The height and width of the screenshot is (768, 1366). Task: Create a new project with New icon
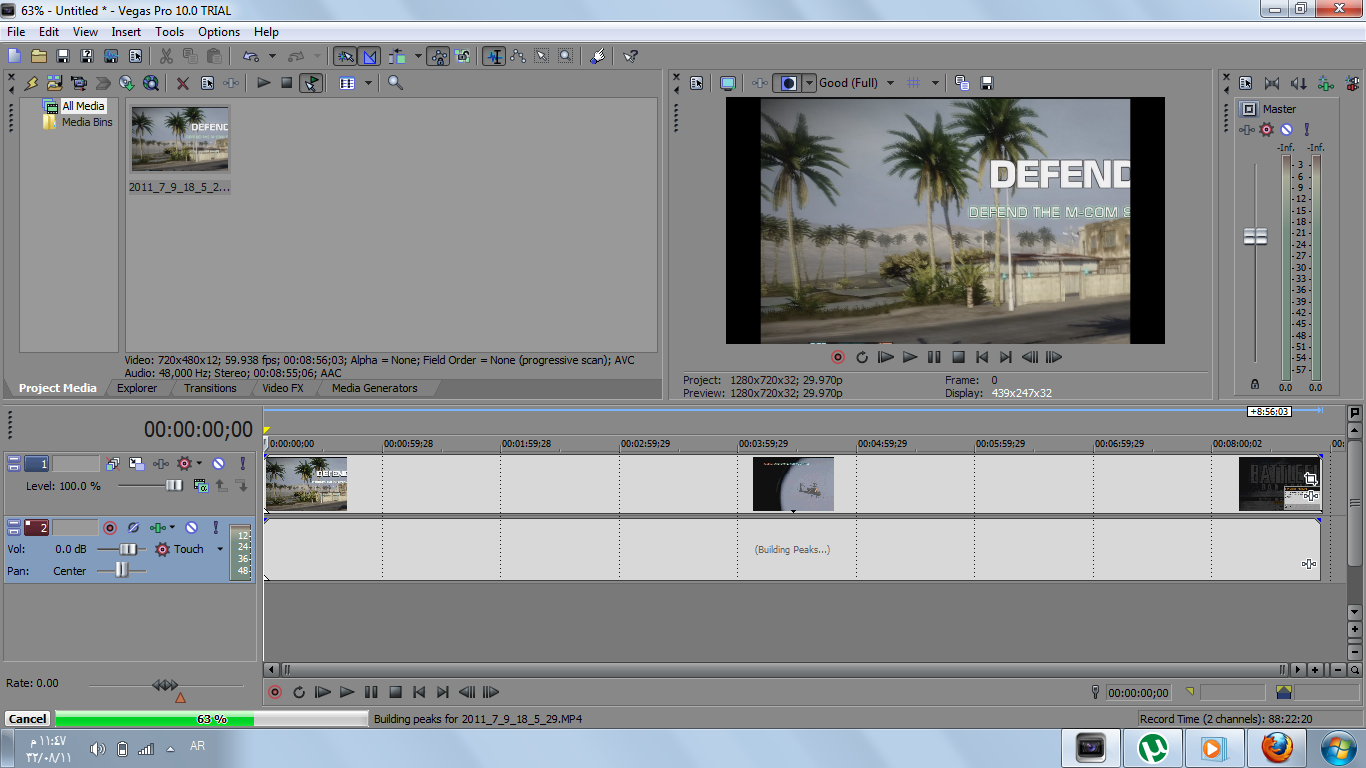15,56
